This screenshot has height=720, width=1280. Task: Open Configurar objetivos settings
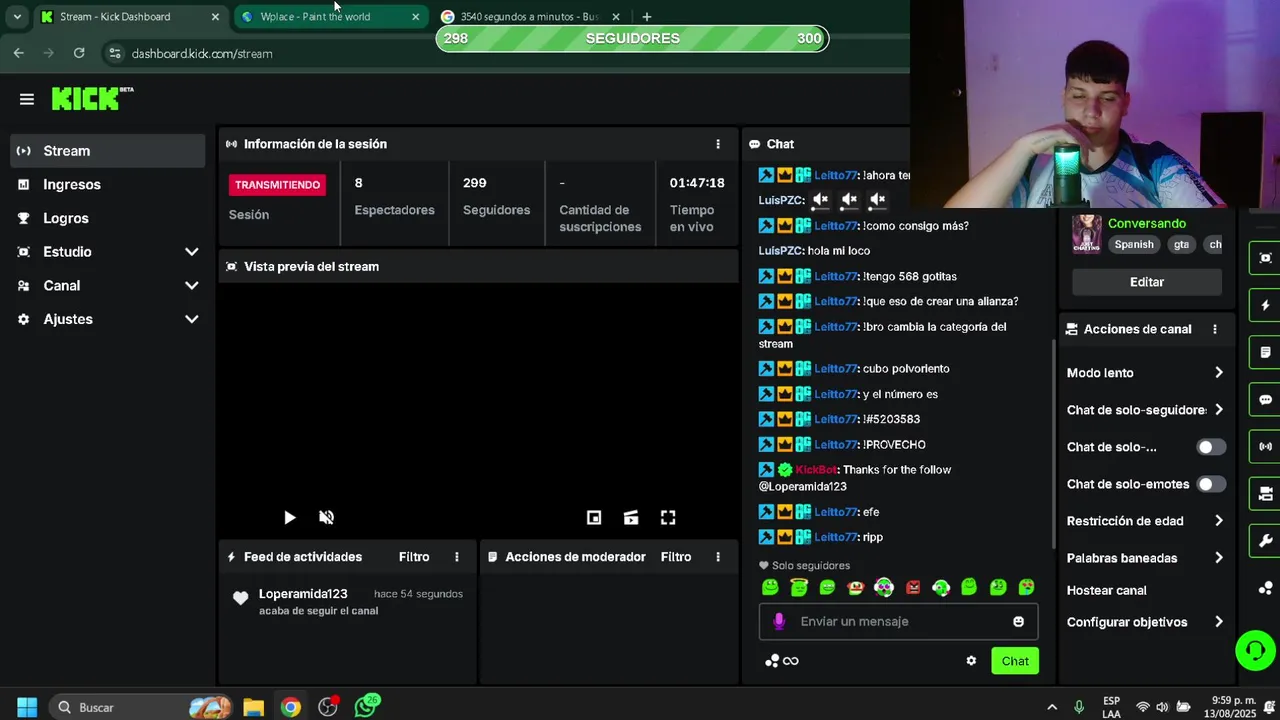coord(1145,622)
